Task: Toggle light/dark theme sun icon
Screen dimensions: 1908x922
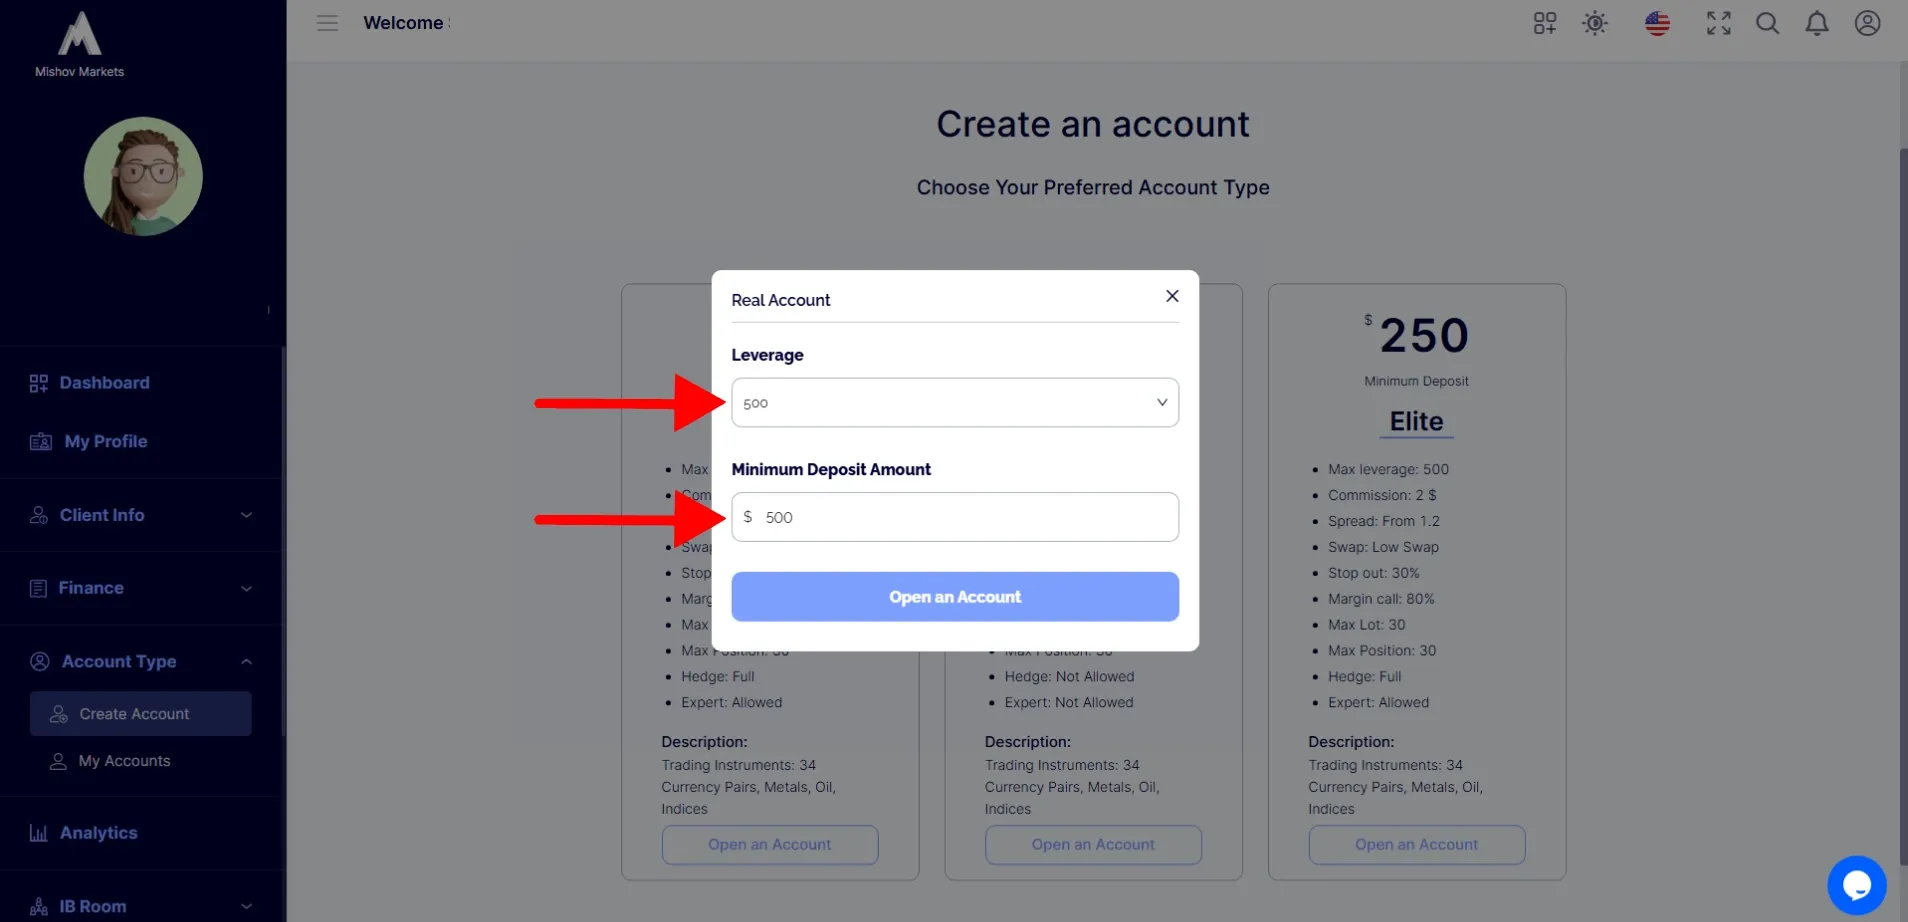Action: 1595,23
